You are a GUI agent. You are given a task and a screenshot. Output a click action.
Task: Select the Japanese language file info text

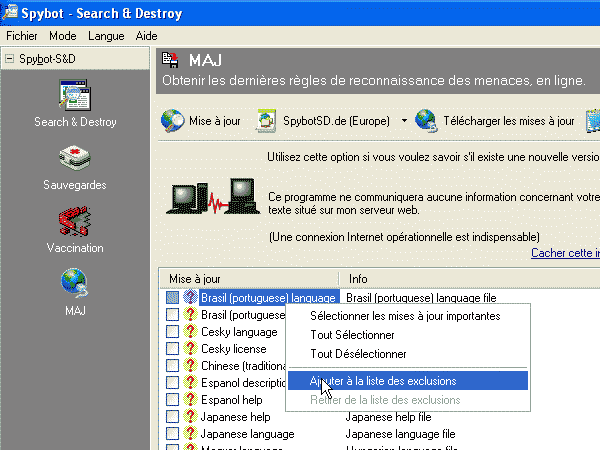[400, 434]
